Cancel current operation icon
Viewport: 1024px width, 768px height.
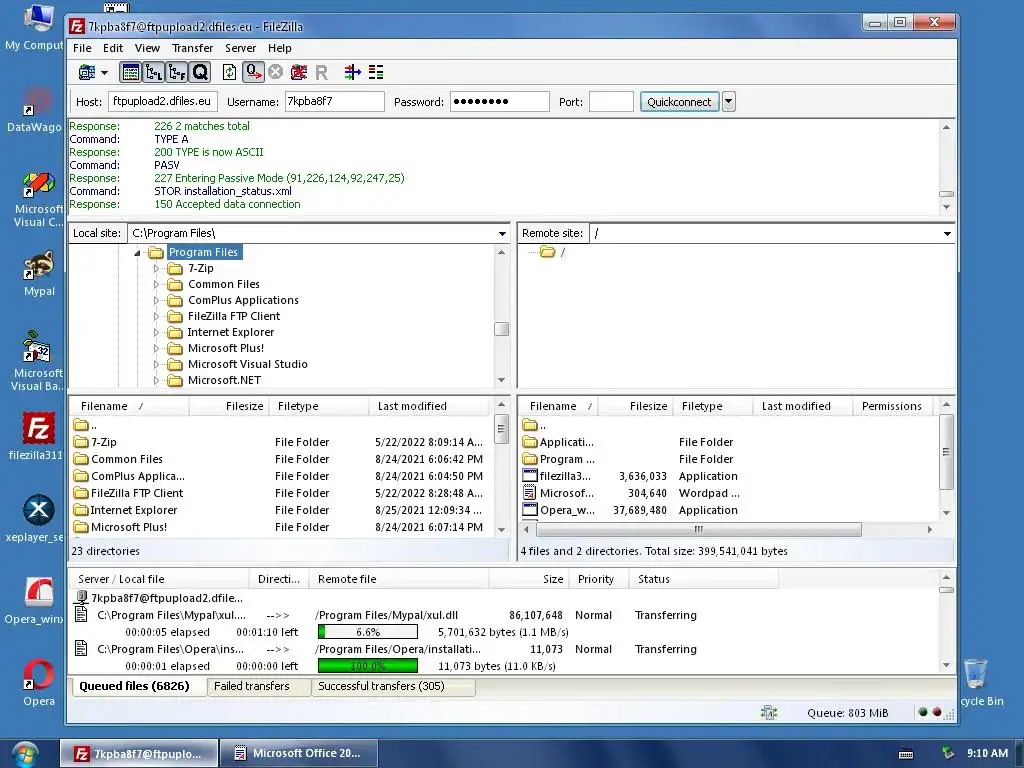click(276, 72)
